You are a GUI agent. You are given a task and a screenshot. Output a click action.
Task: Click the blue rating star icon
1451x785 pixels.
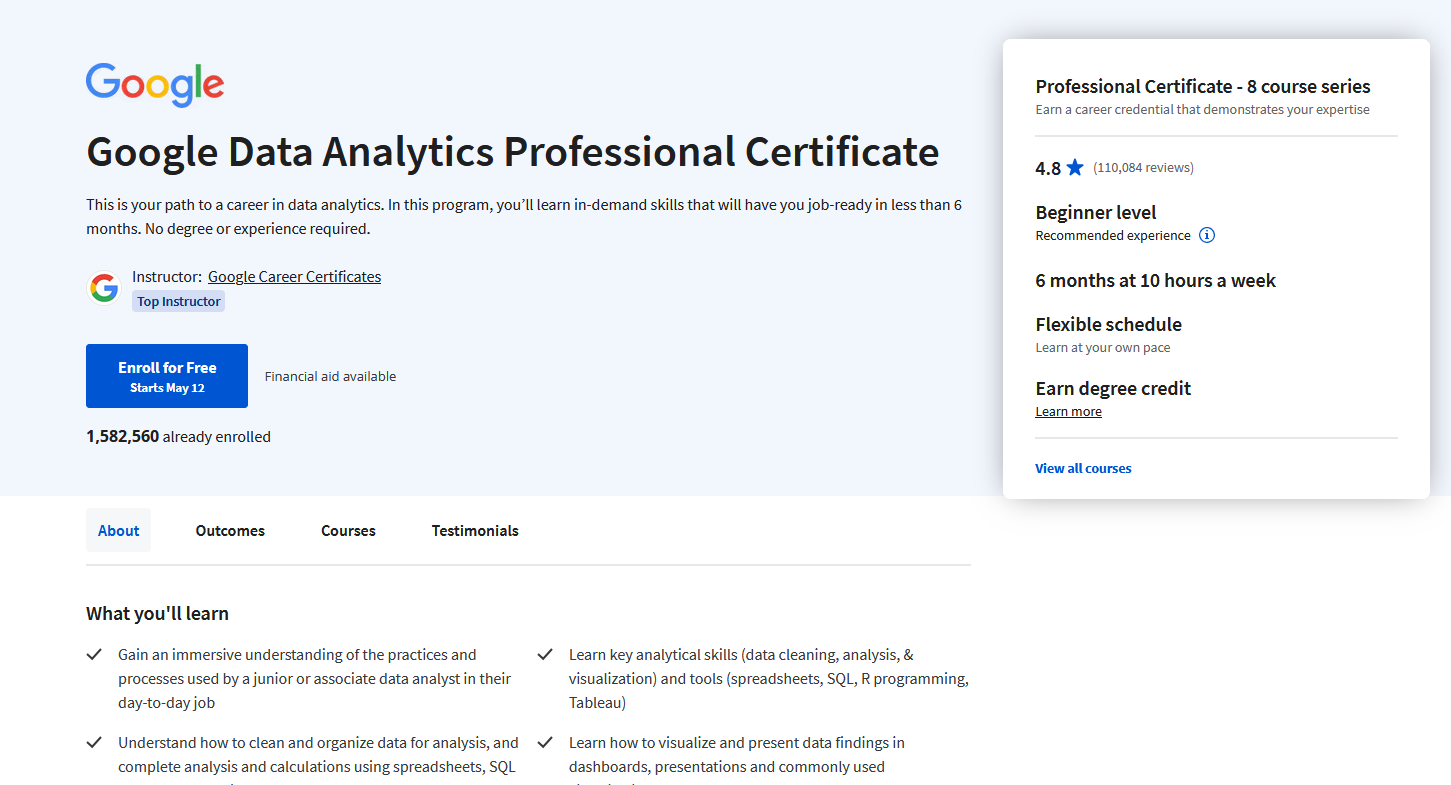point(1075,168)
